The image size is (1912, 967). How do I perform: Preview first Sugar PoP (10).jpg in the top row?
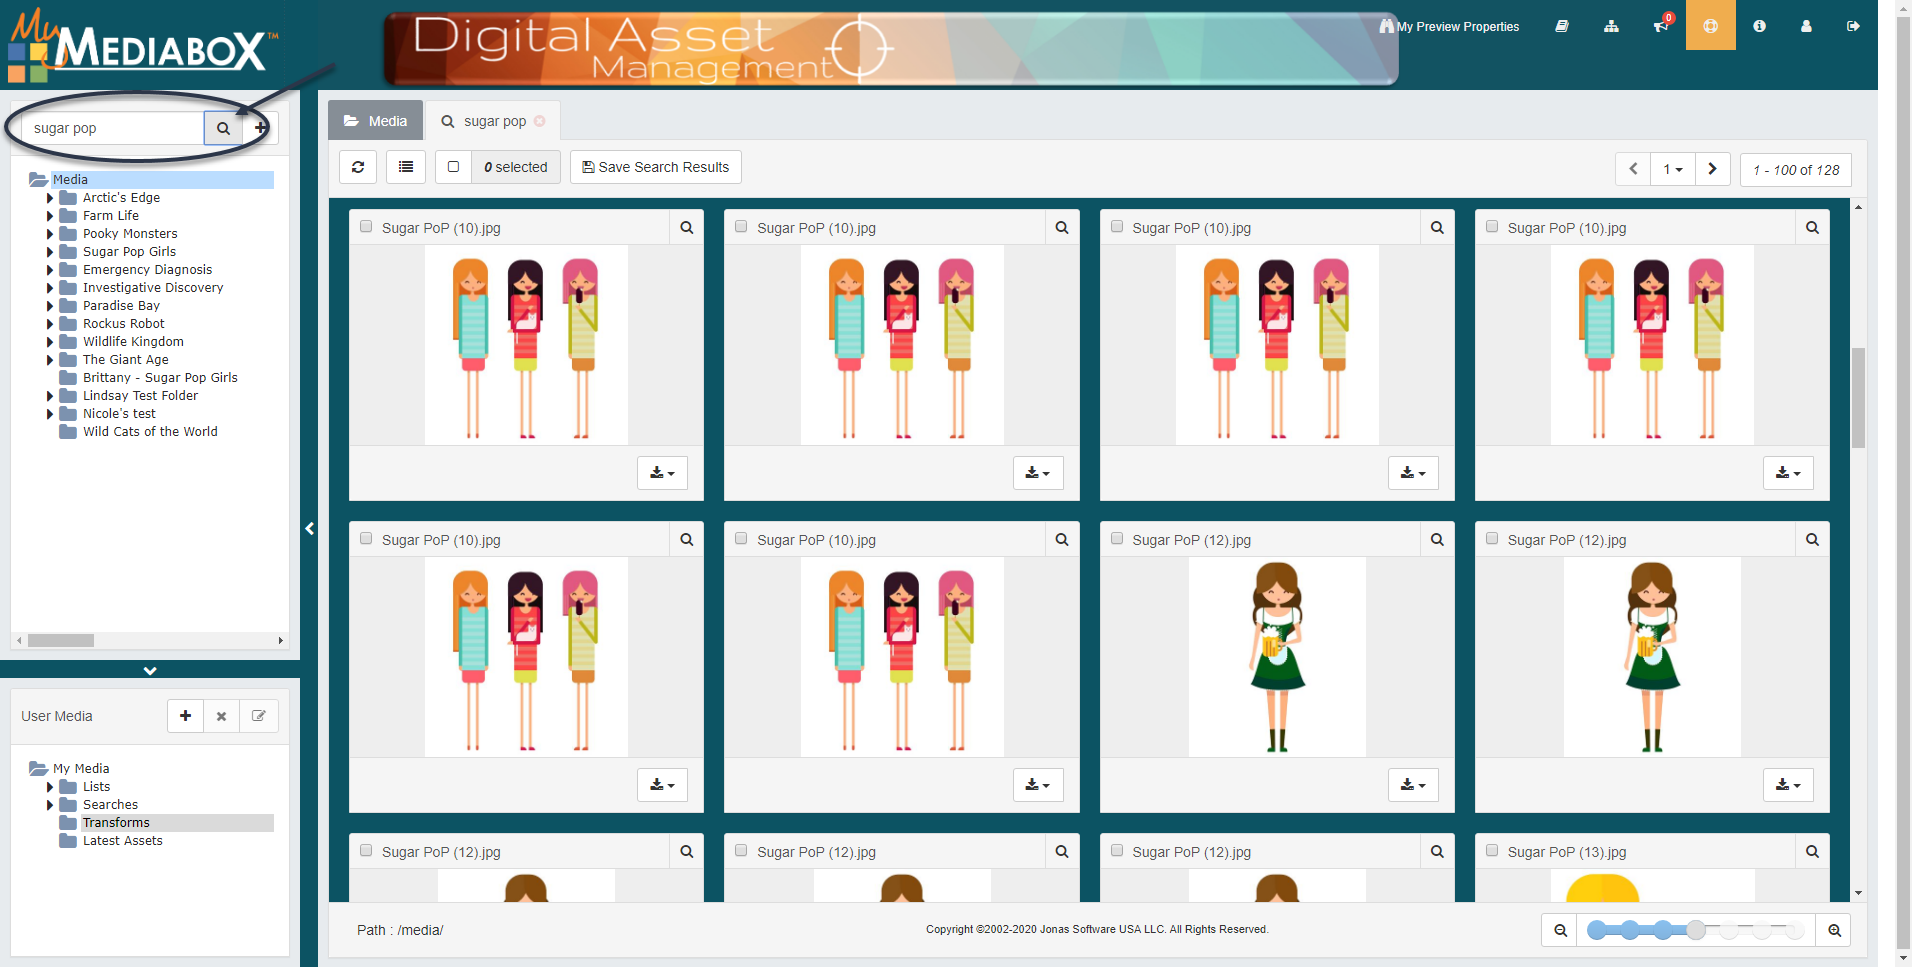687,228
